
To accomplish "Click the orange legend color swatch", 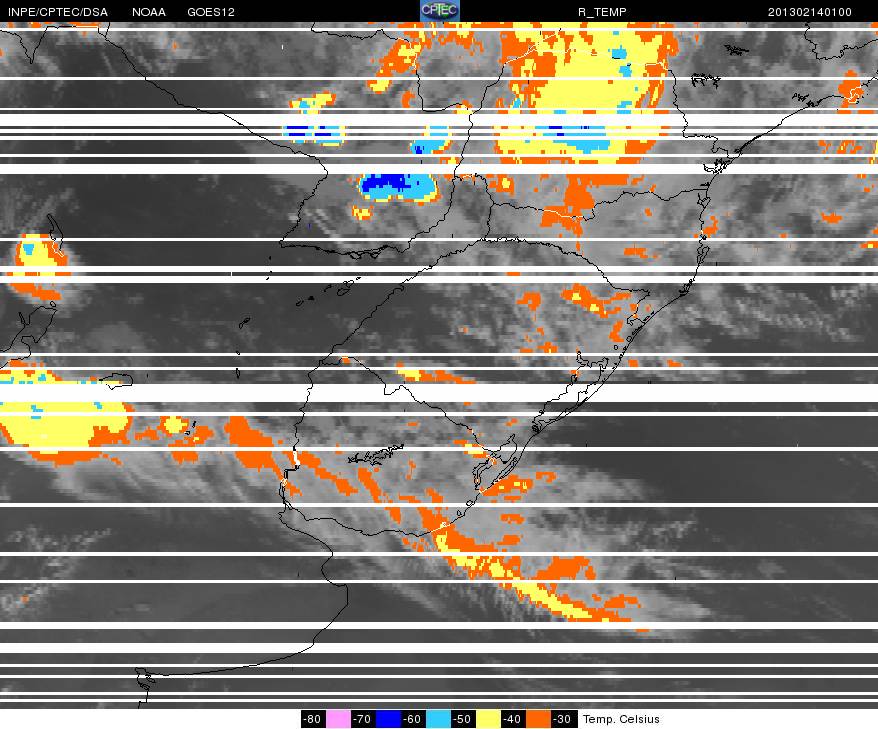I will [x=538, y=719].
